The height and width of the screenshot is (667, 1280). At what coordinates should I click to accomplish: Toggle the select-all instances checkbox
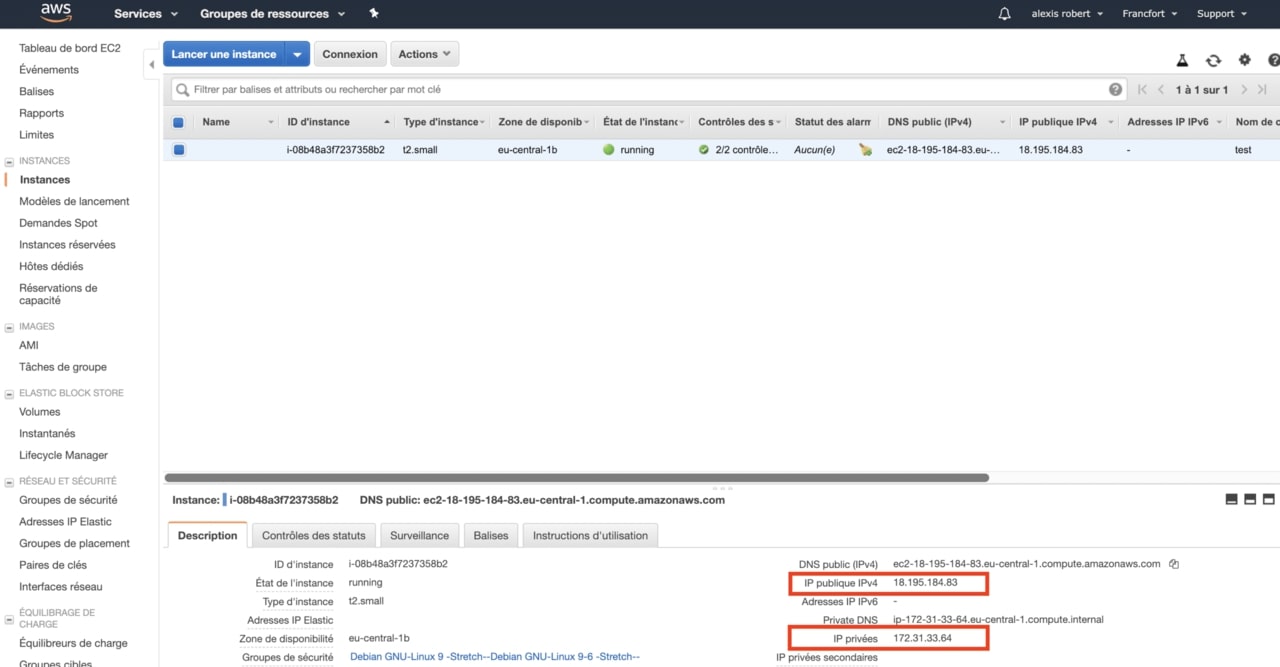pos(179,122)
